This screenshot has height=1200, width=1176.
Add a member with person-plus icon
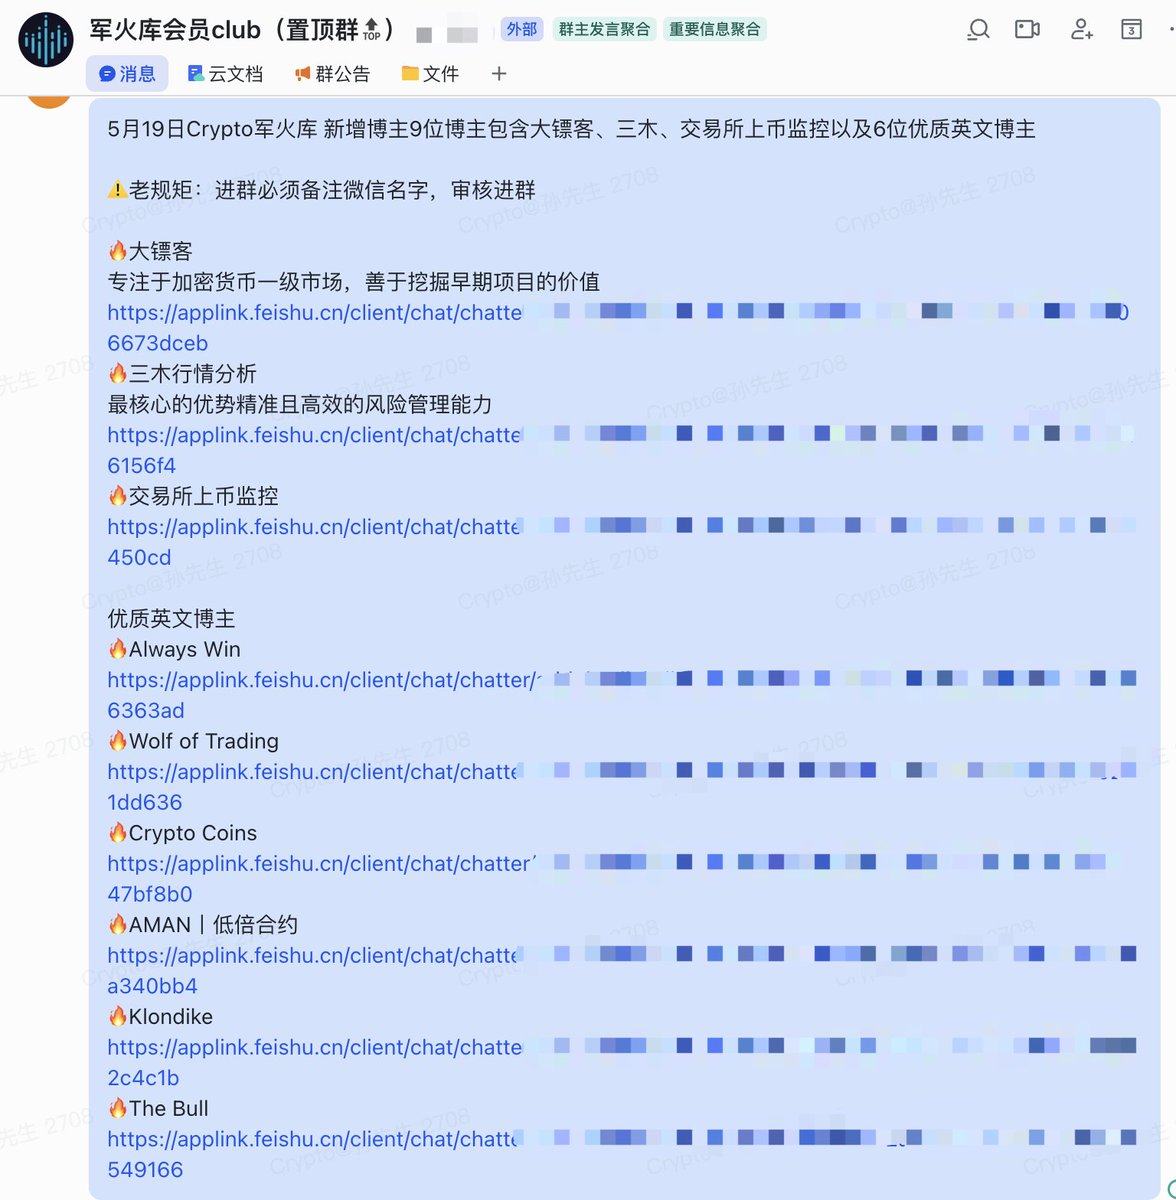click(1081, 29)
